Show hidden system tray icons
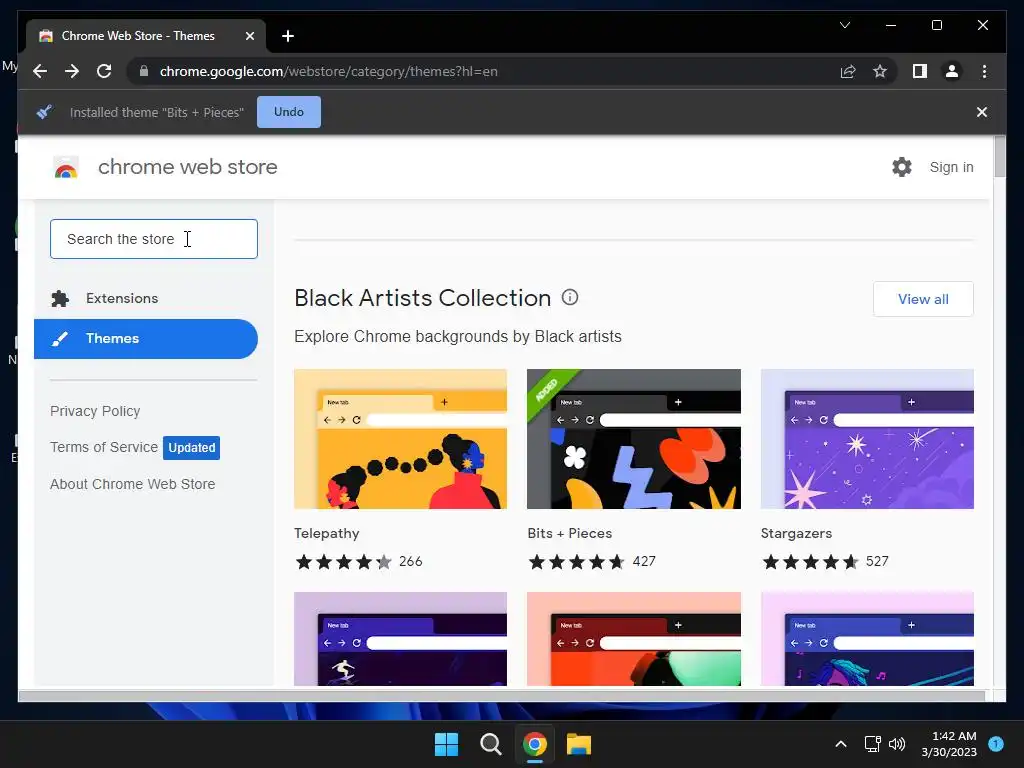1024x768 pixels. coord(840,744)
